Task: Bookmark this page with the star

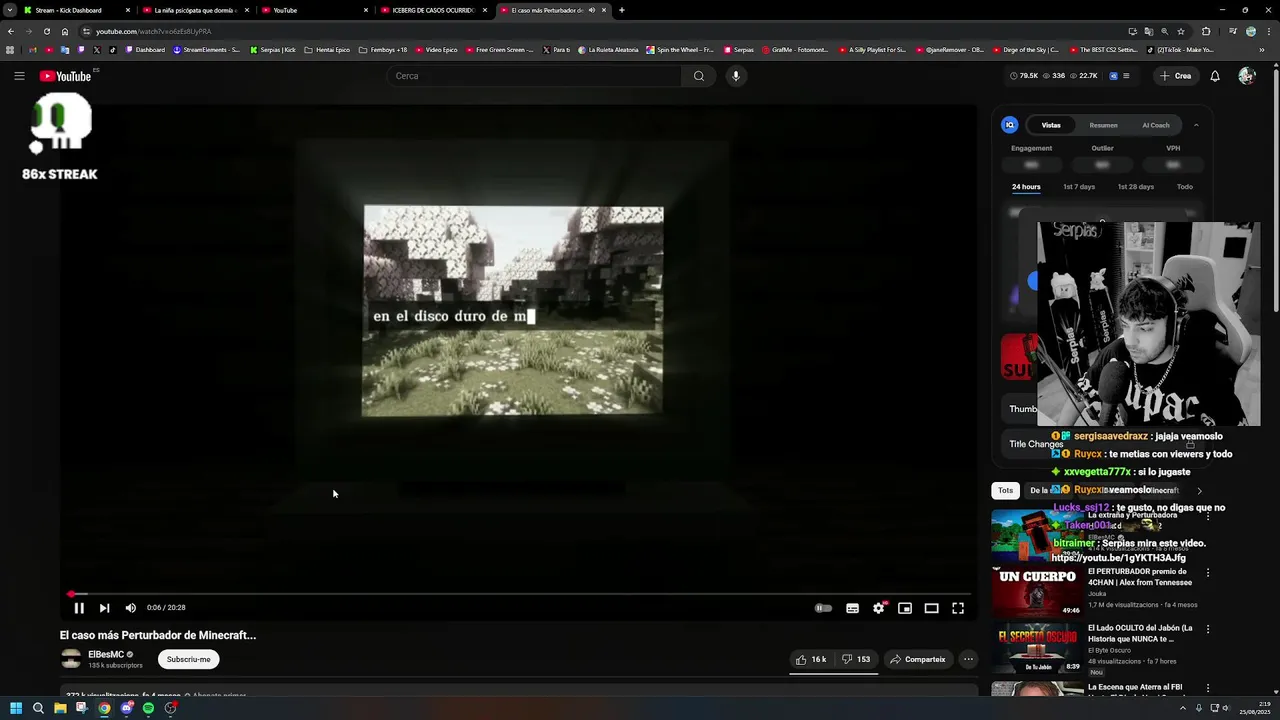Action: (x=1180, y=31)
